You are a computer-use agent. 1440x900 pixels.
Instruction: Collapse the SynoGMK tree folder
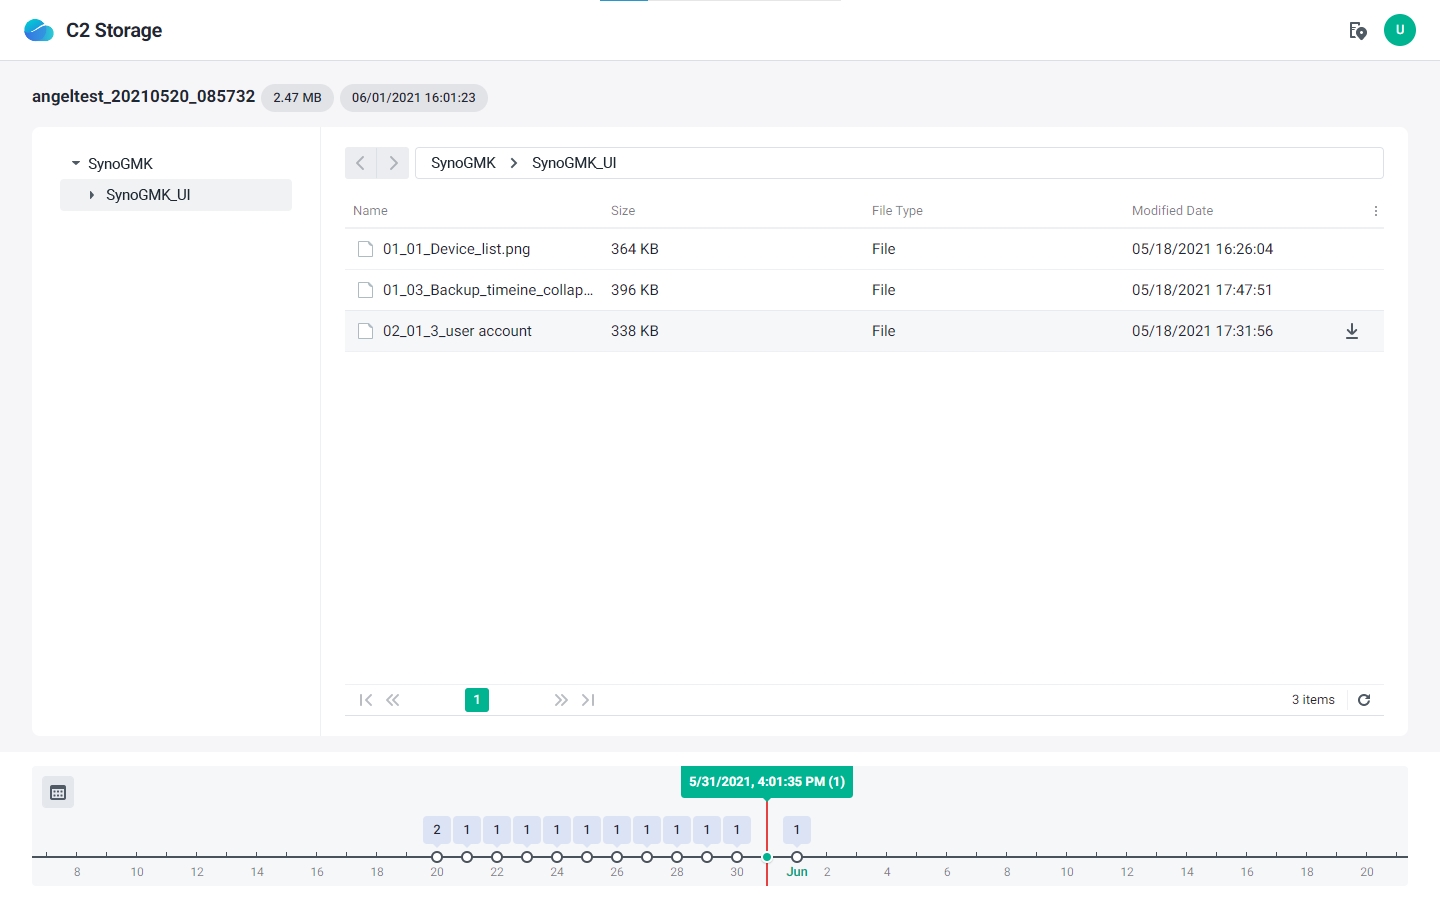[x=76, y=164]
